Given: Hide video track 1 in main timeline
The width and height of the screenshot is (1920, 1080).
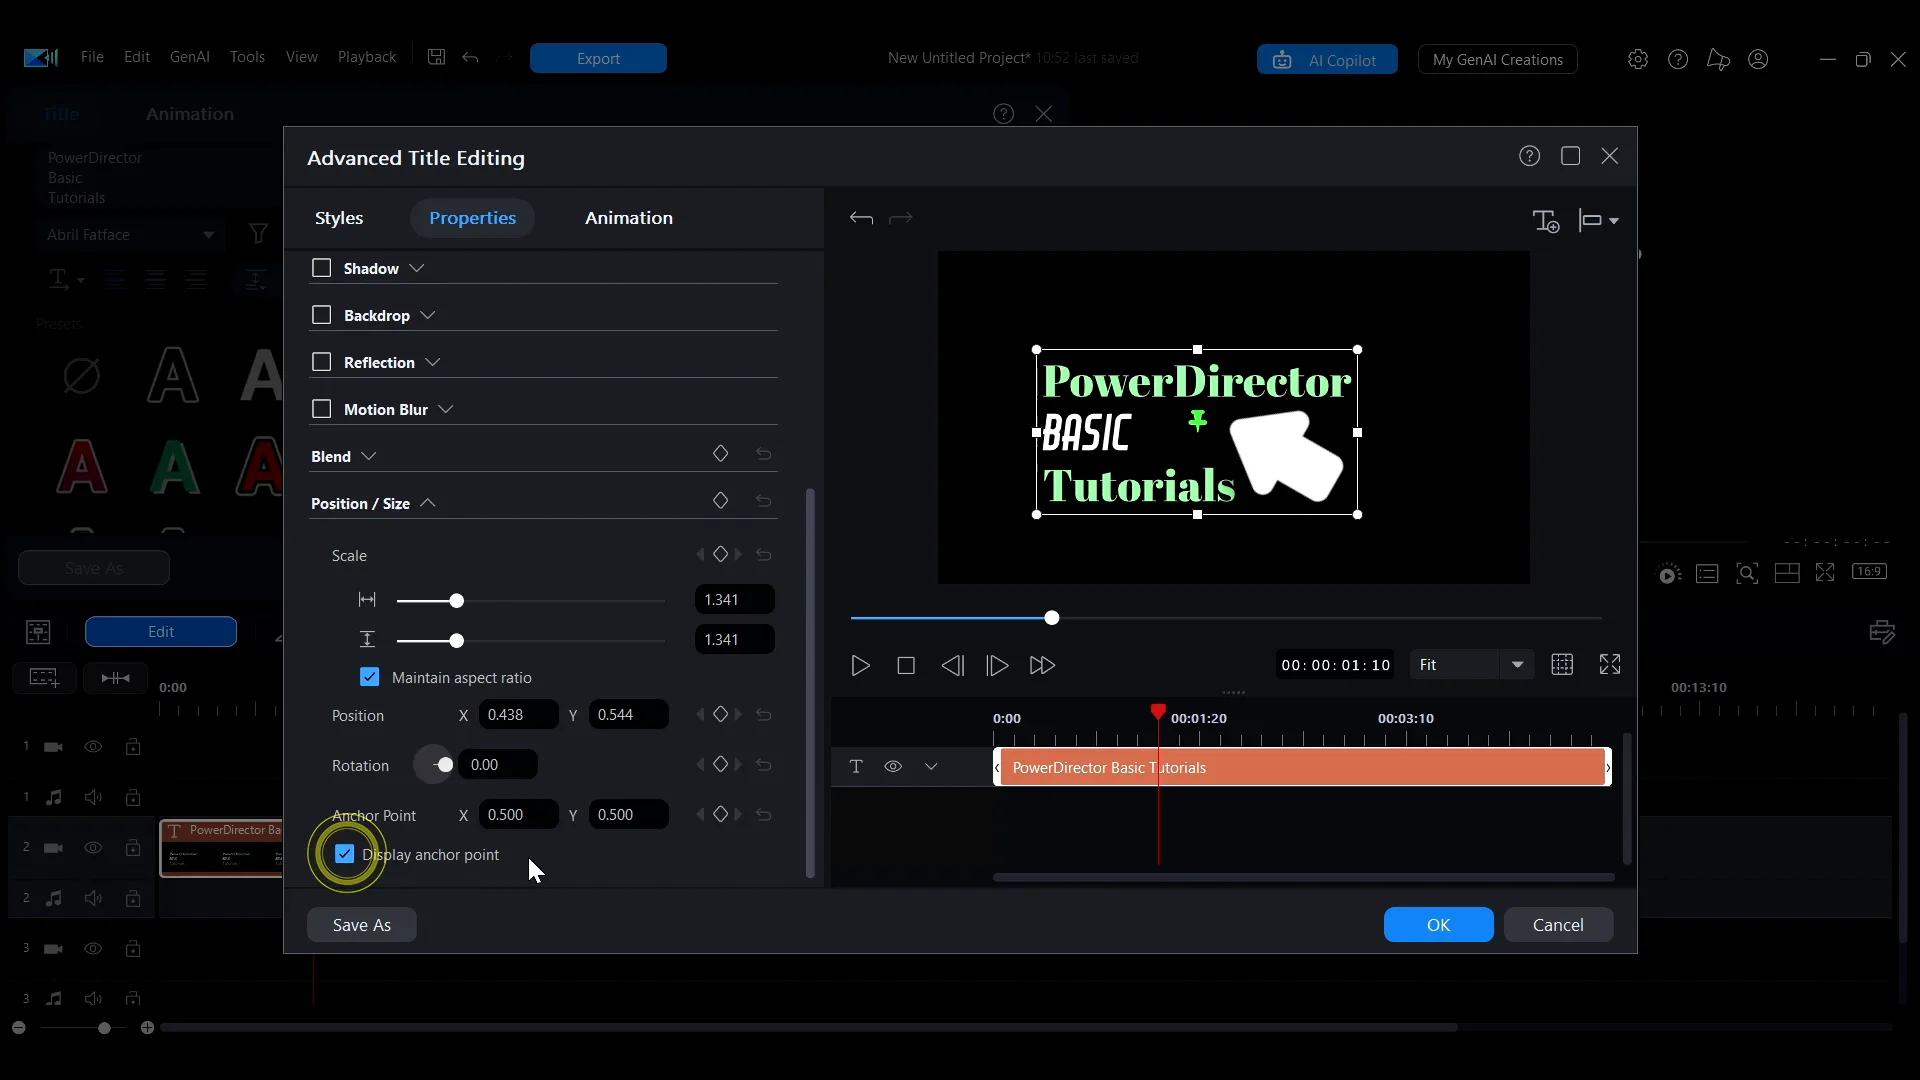Looking at the screenshot, I should (x=93, y=747).
